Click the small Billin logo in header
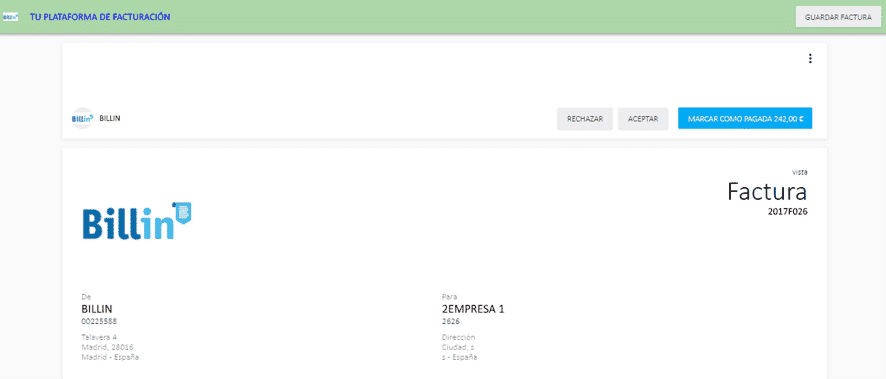The width and height of the screenshot is (886, 379). pyautogui.click(x=11, y=17)
